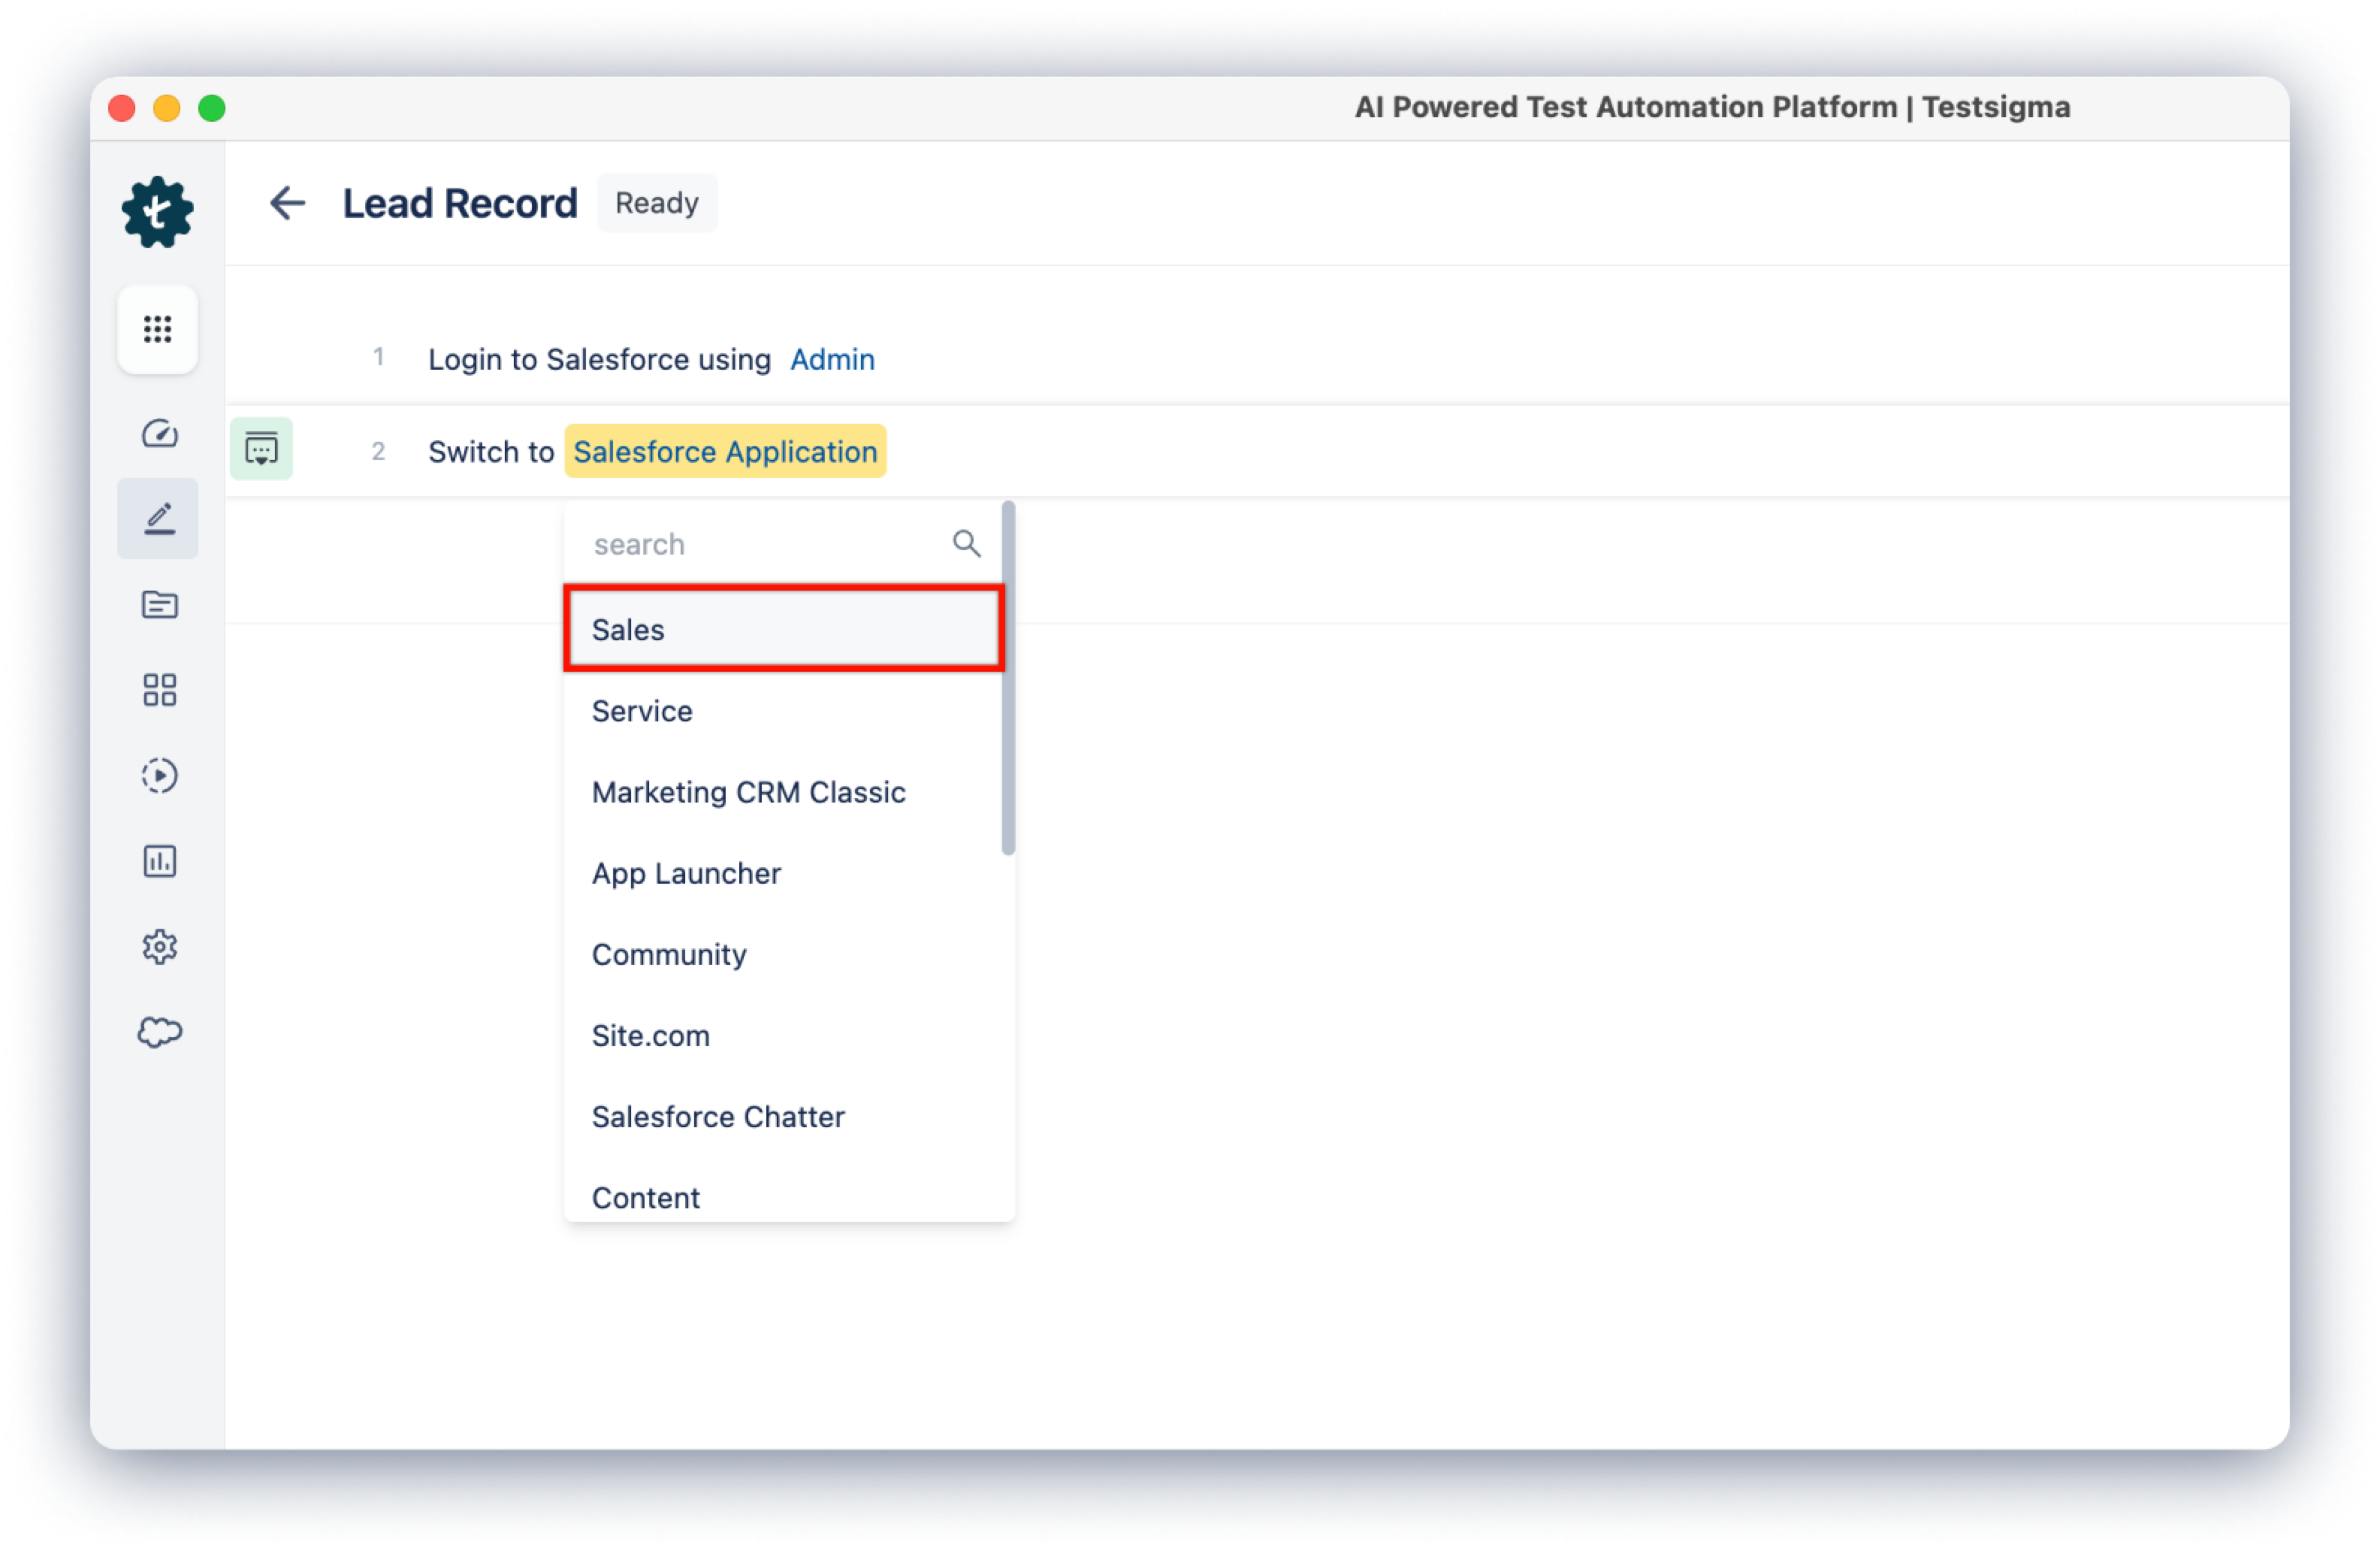Click the search magnifier icon in dropdown
This screenshot has height=1554, width=2380.
click(x=966, y=543)
